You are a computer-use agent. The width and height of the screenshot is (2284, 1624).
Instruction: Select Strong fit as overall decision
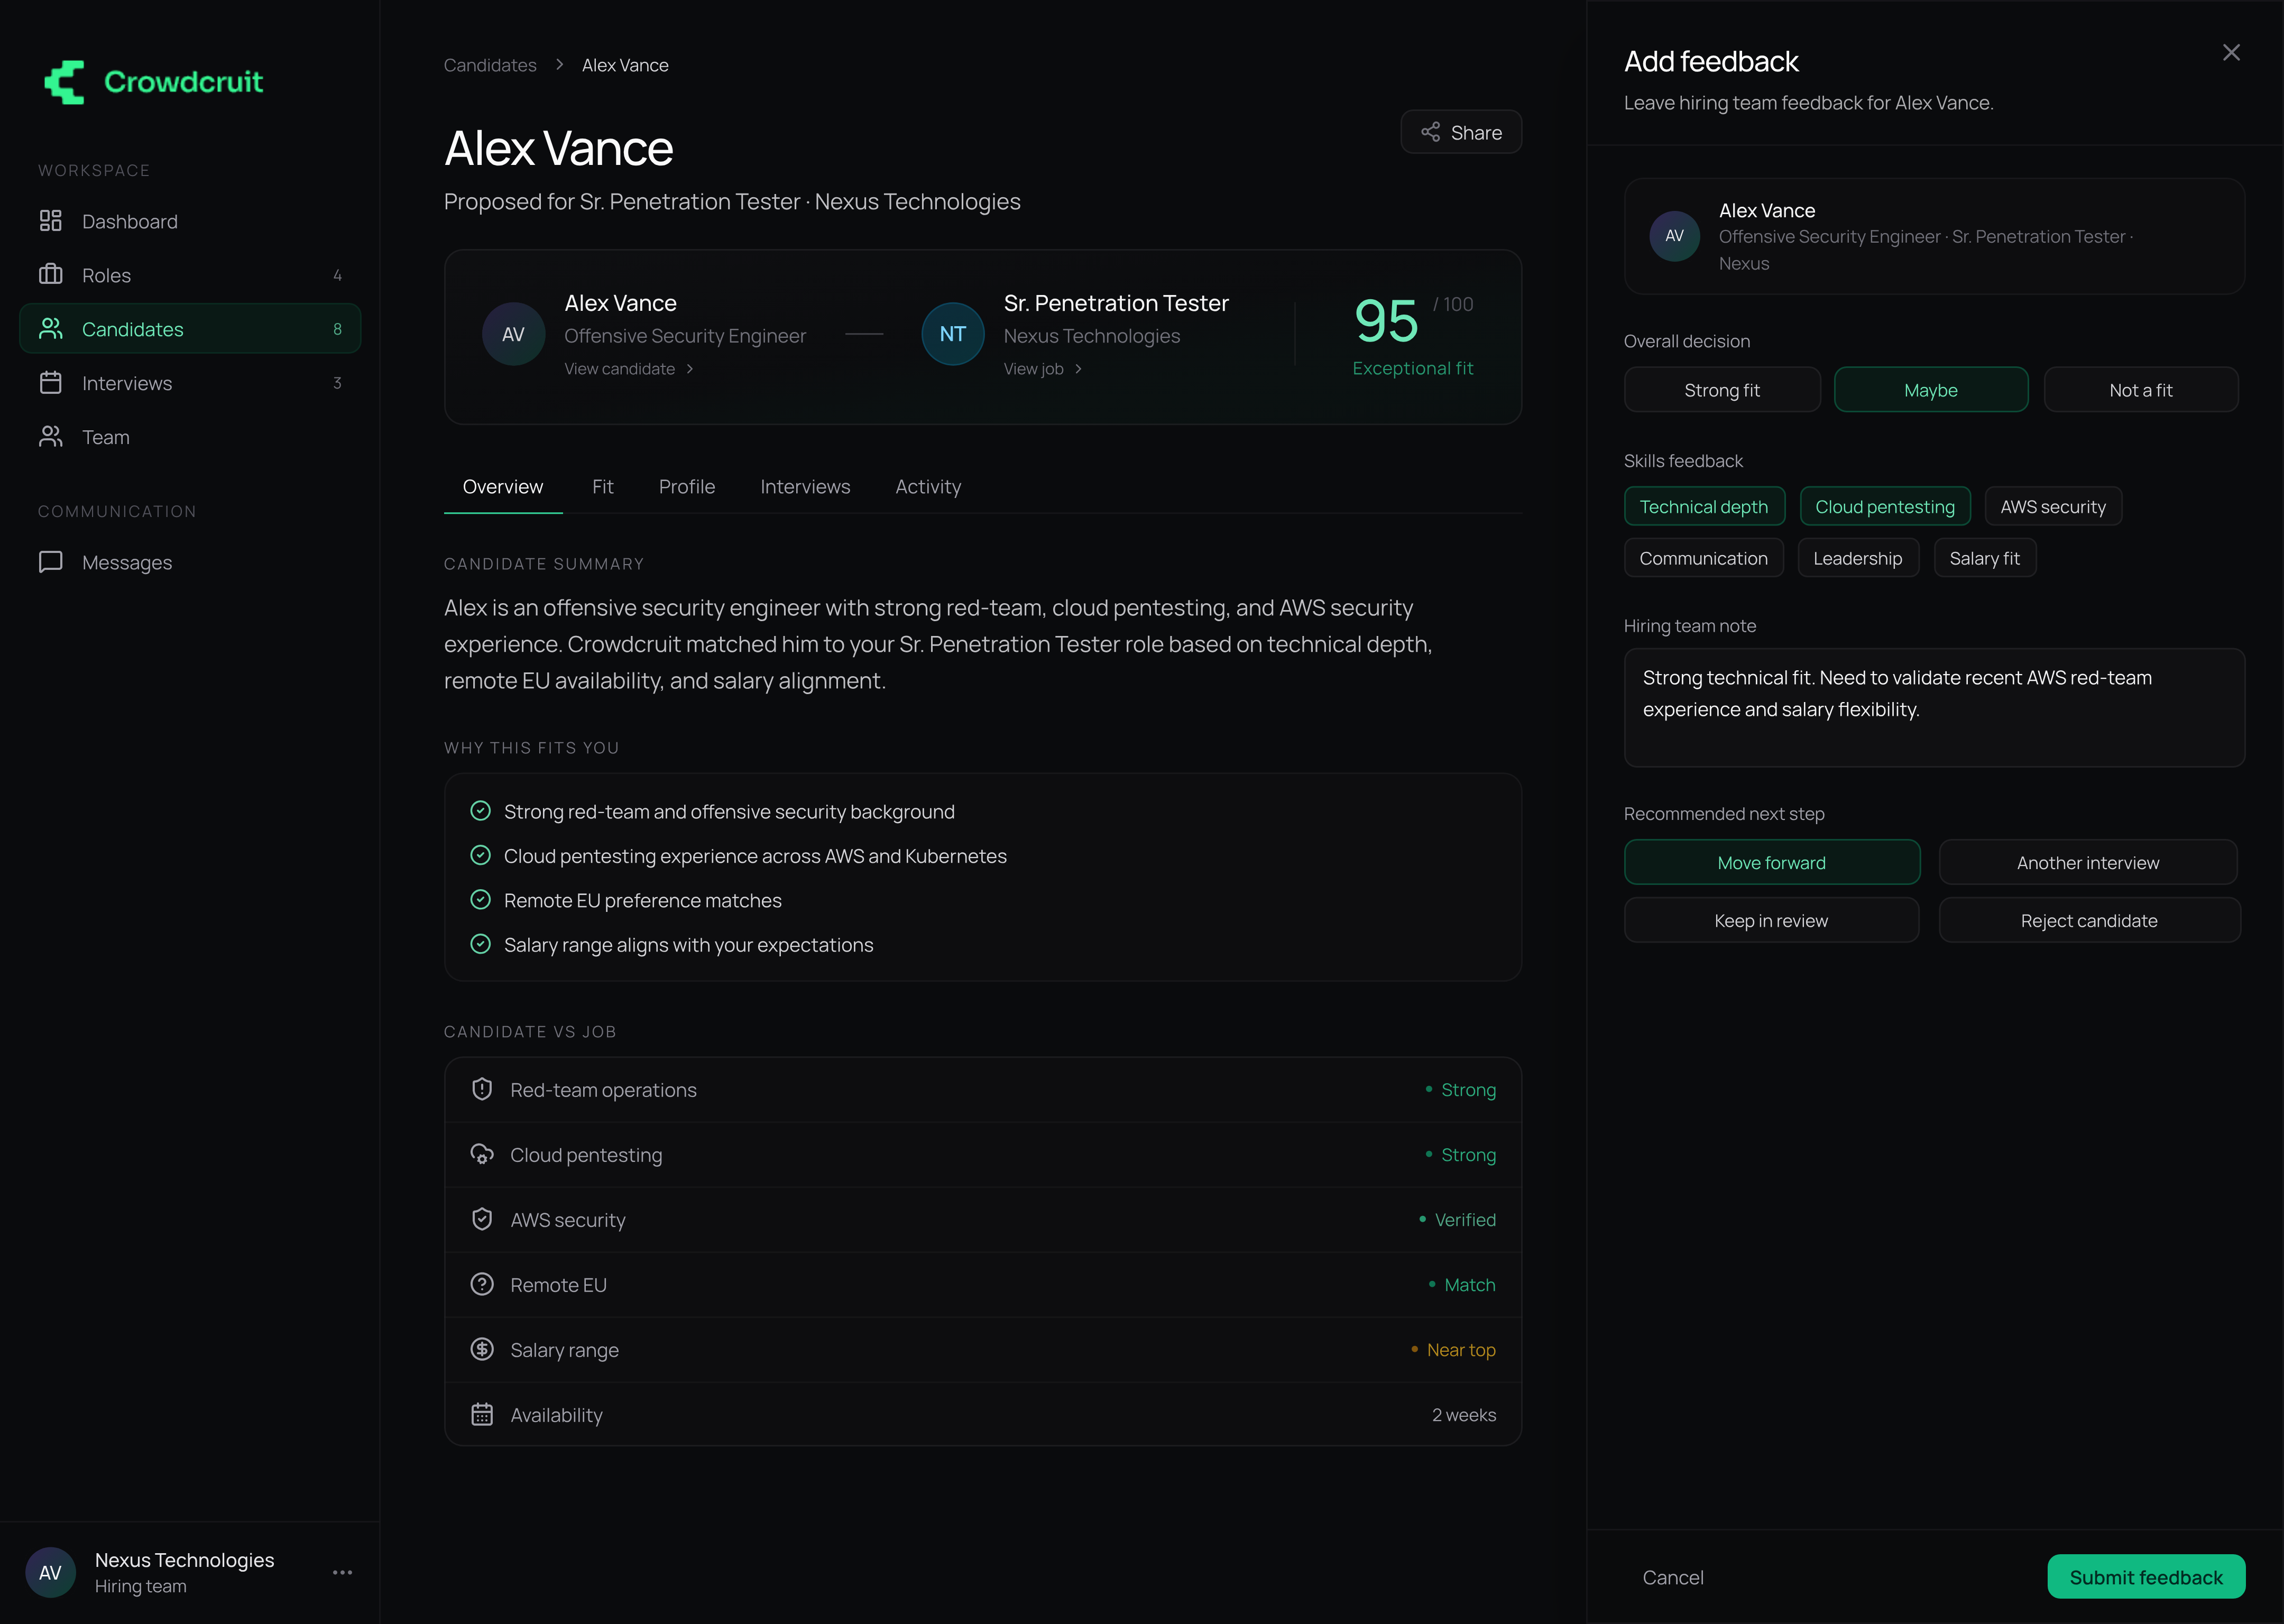pos(1722,390)
